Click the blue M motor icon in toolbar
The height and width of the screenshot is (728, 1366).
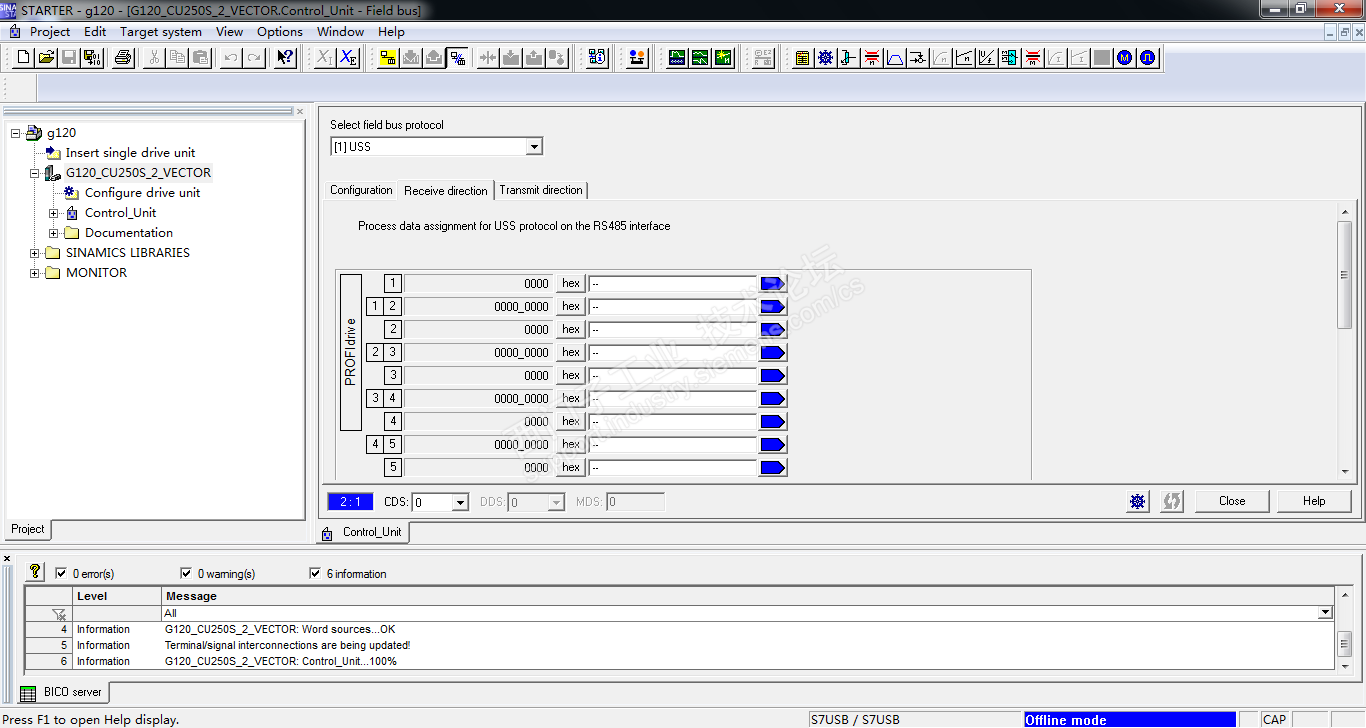pyautogui.click(x=1125, y=58)
